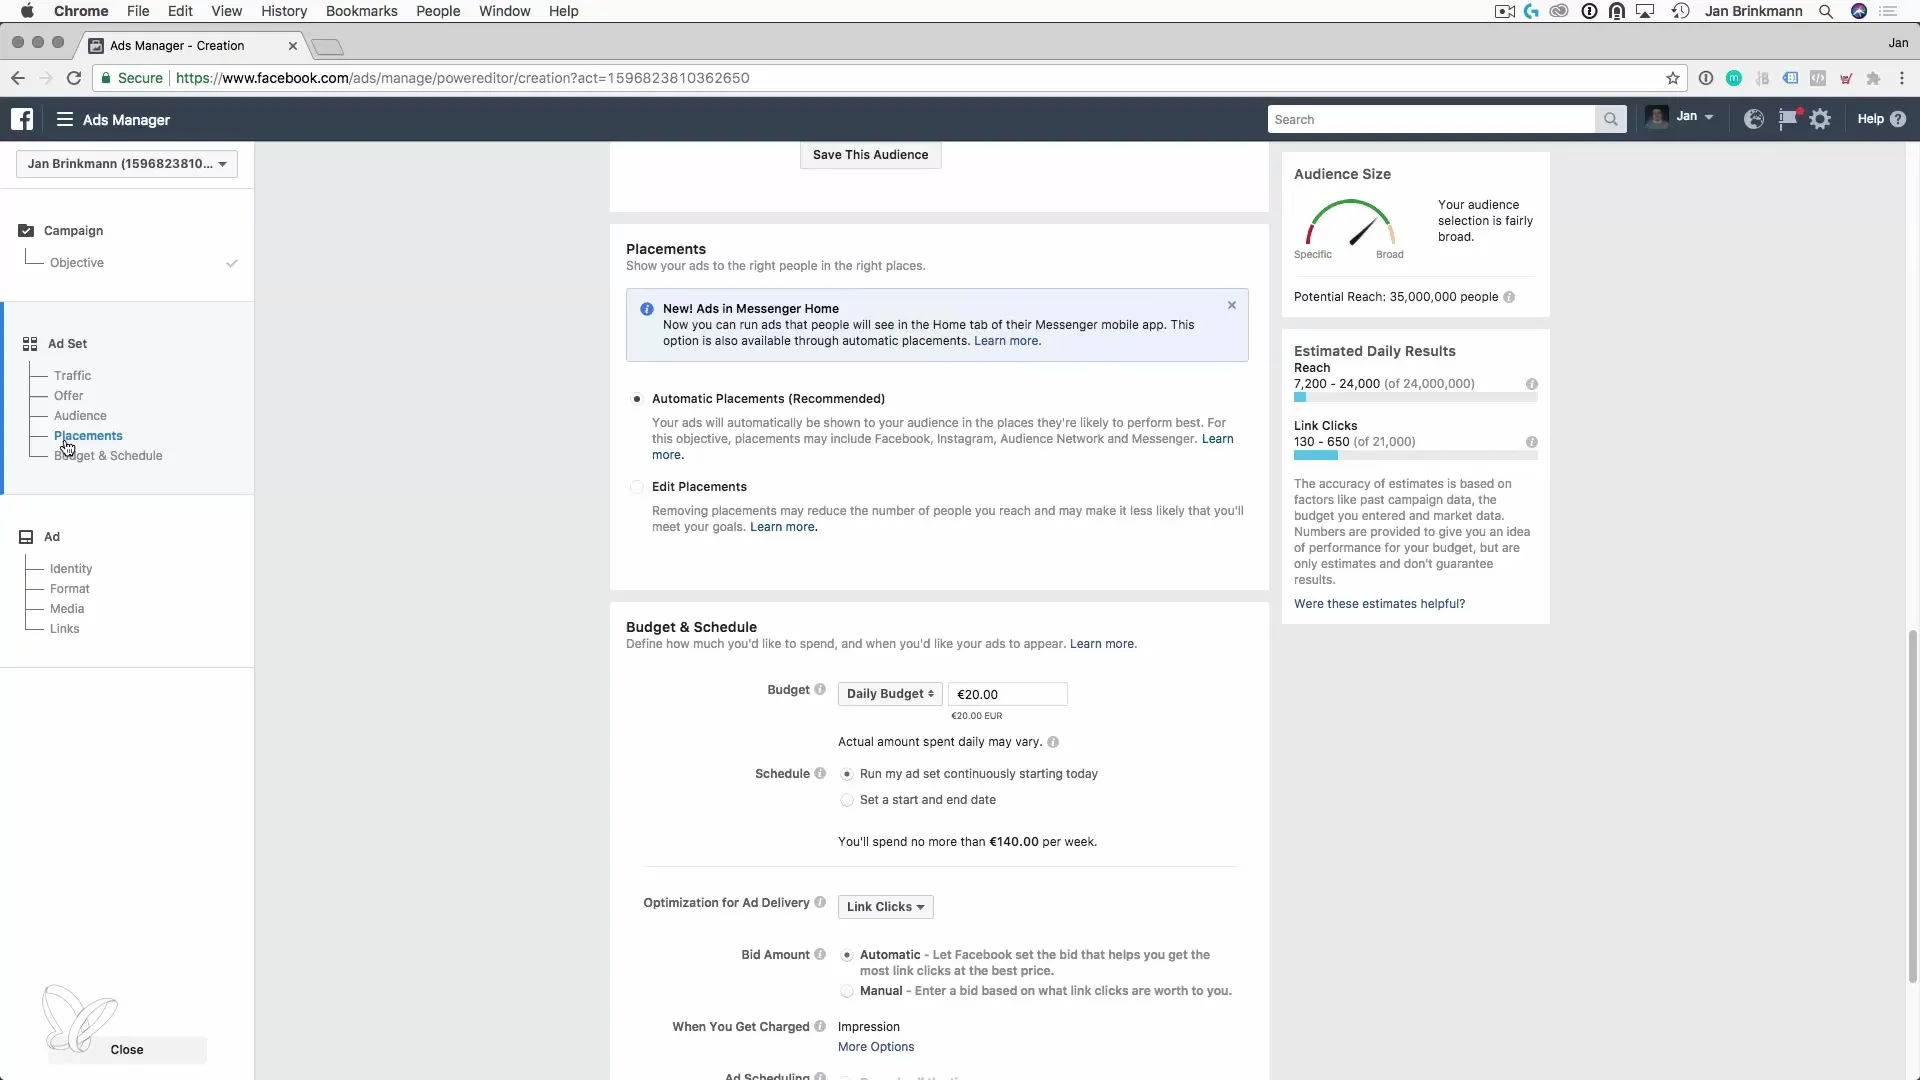The height and width of the screenshot is (1080, 1920).
Task: Click the Facebook logo icon
Action: point(22,119)
